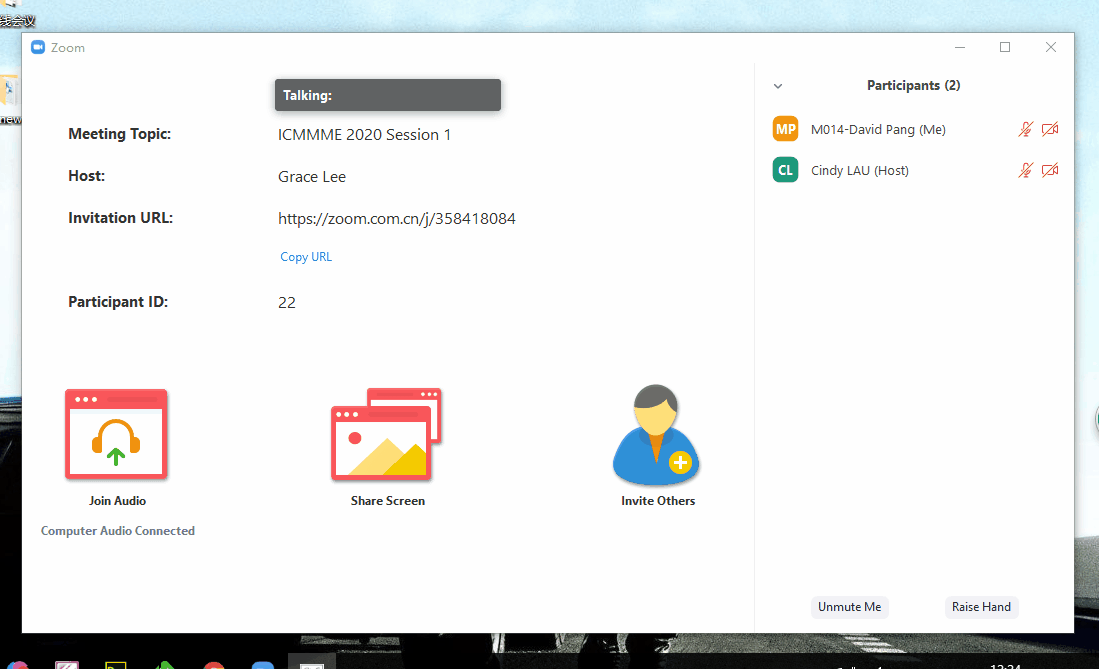The height and width of the screenshot is (669, 1099).
Task: Click the Participants (2) panel heading
Action: coord(913,86)
